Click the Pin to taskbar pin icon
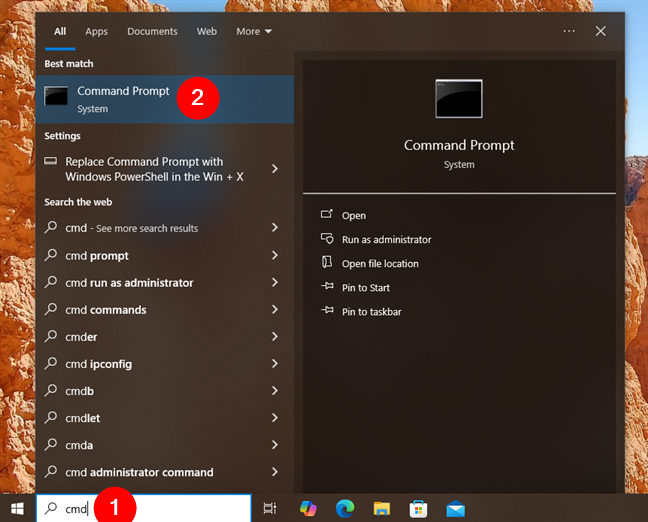Viewport: 648px width, 522px height. pyautogui.click(x=327, y=310)
